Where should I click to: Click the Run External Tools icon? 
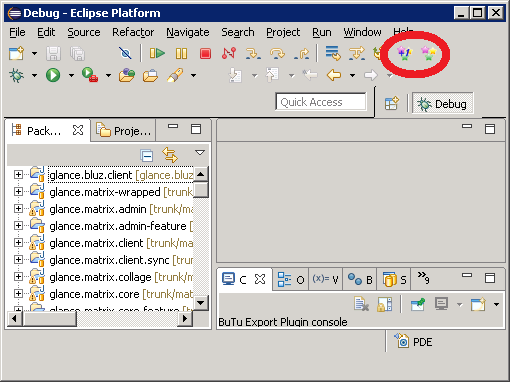[x=90, y=75]
